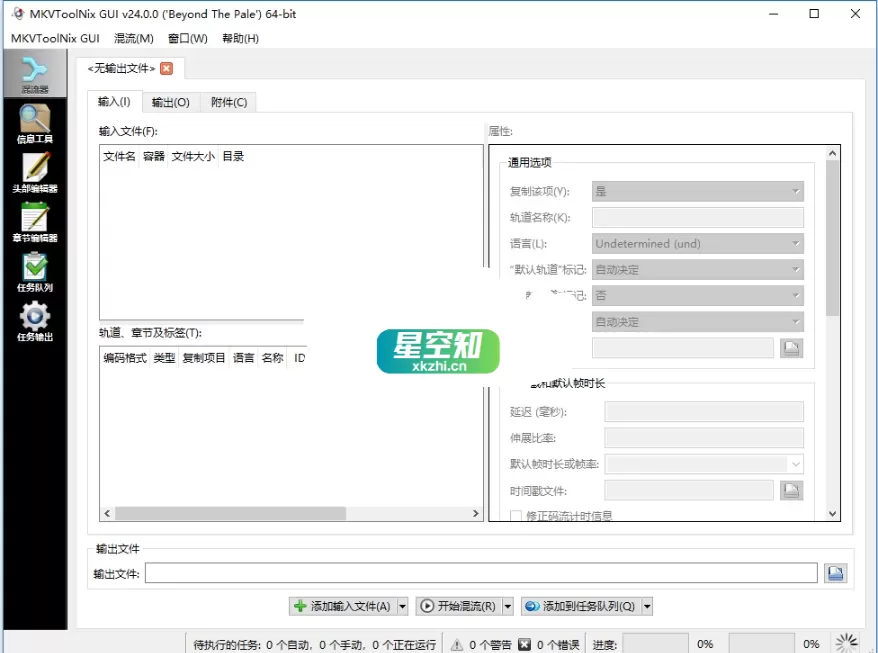The image size is (878, 653).
Task: Open the 语言(L) dropdown showing Undetermined
Action: (x=697, y=243)
